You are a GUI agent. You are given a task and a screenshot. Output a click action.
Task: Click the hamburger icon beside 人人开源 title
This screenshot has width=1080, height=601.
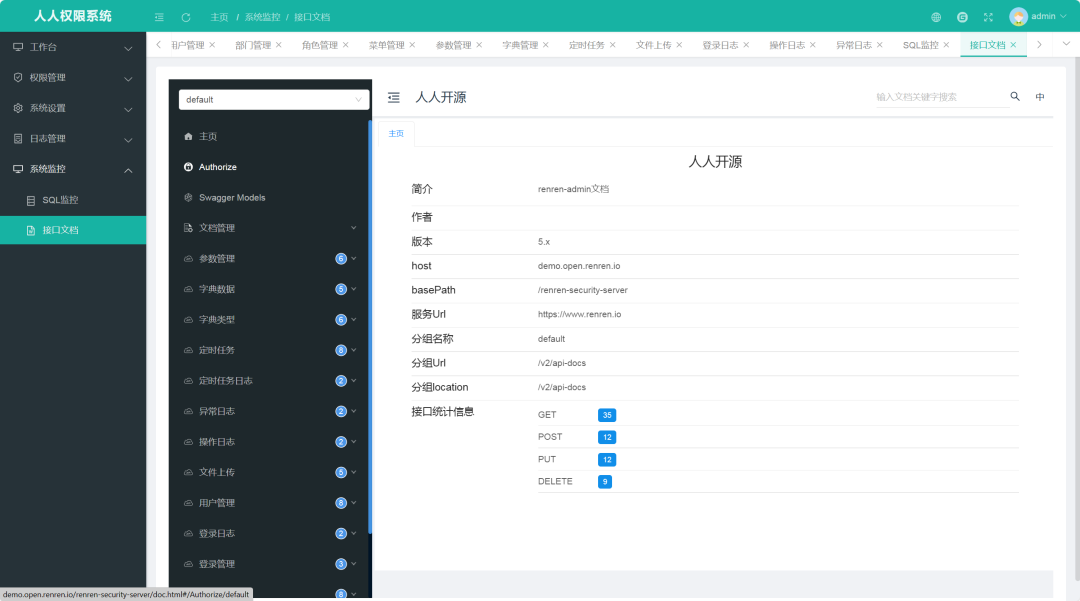[x=393, y=97]
